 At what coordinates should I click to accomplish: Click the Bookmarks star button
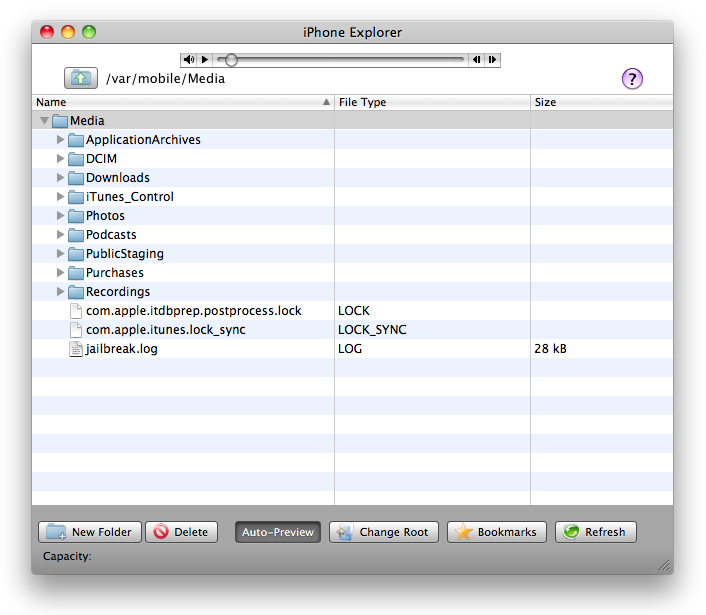tap(497, 532)
